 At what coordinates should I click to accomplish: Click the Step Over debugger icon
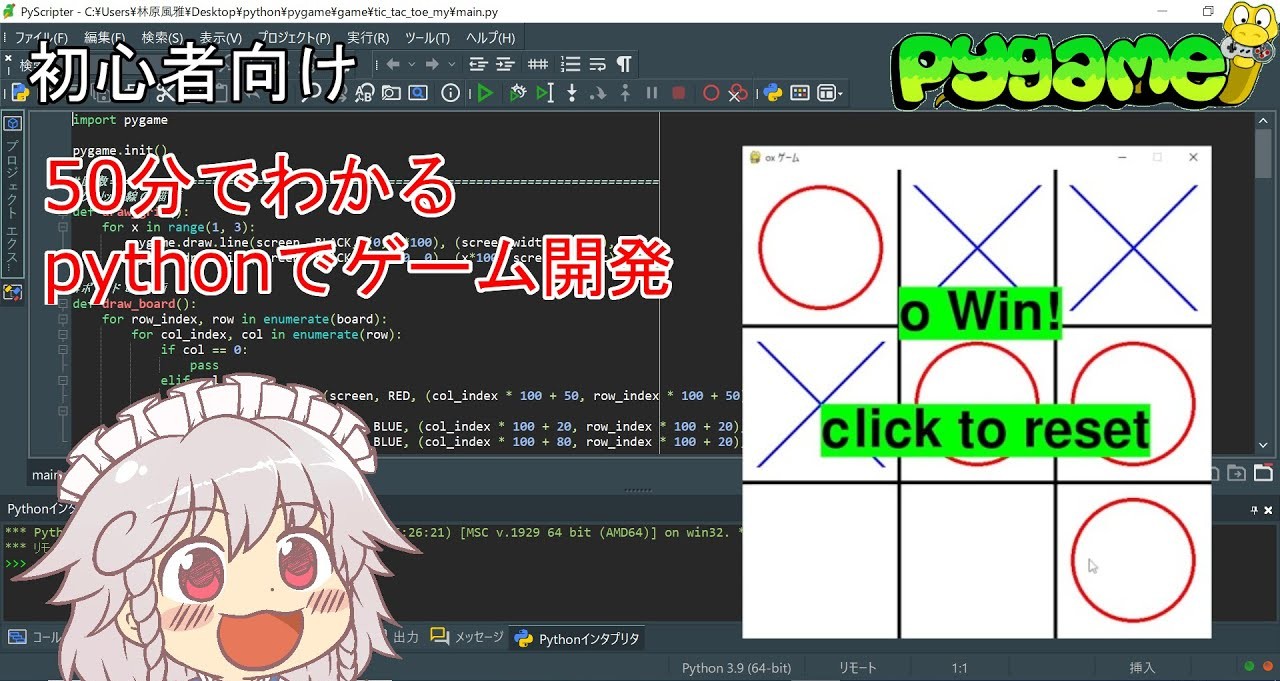coord(598,93)
